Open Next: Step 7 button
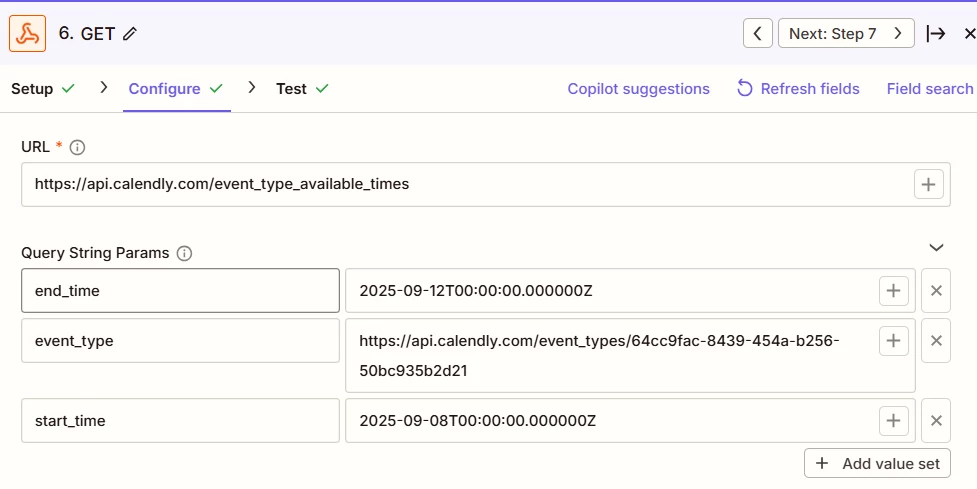Viewport: 977px width, 489px height. click(x=846, y=33)
